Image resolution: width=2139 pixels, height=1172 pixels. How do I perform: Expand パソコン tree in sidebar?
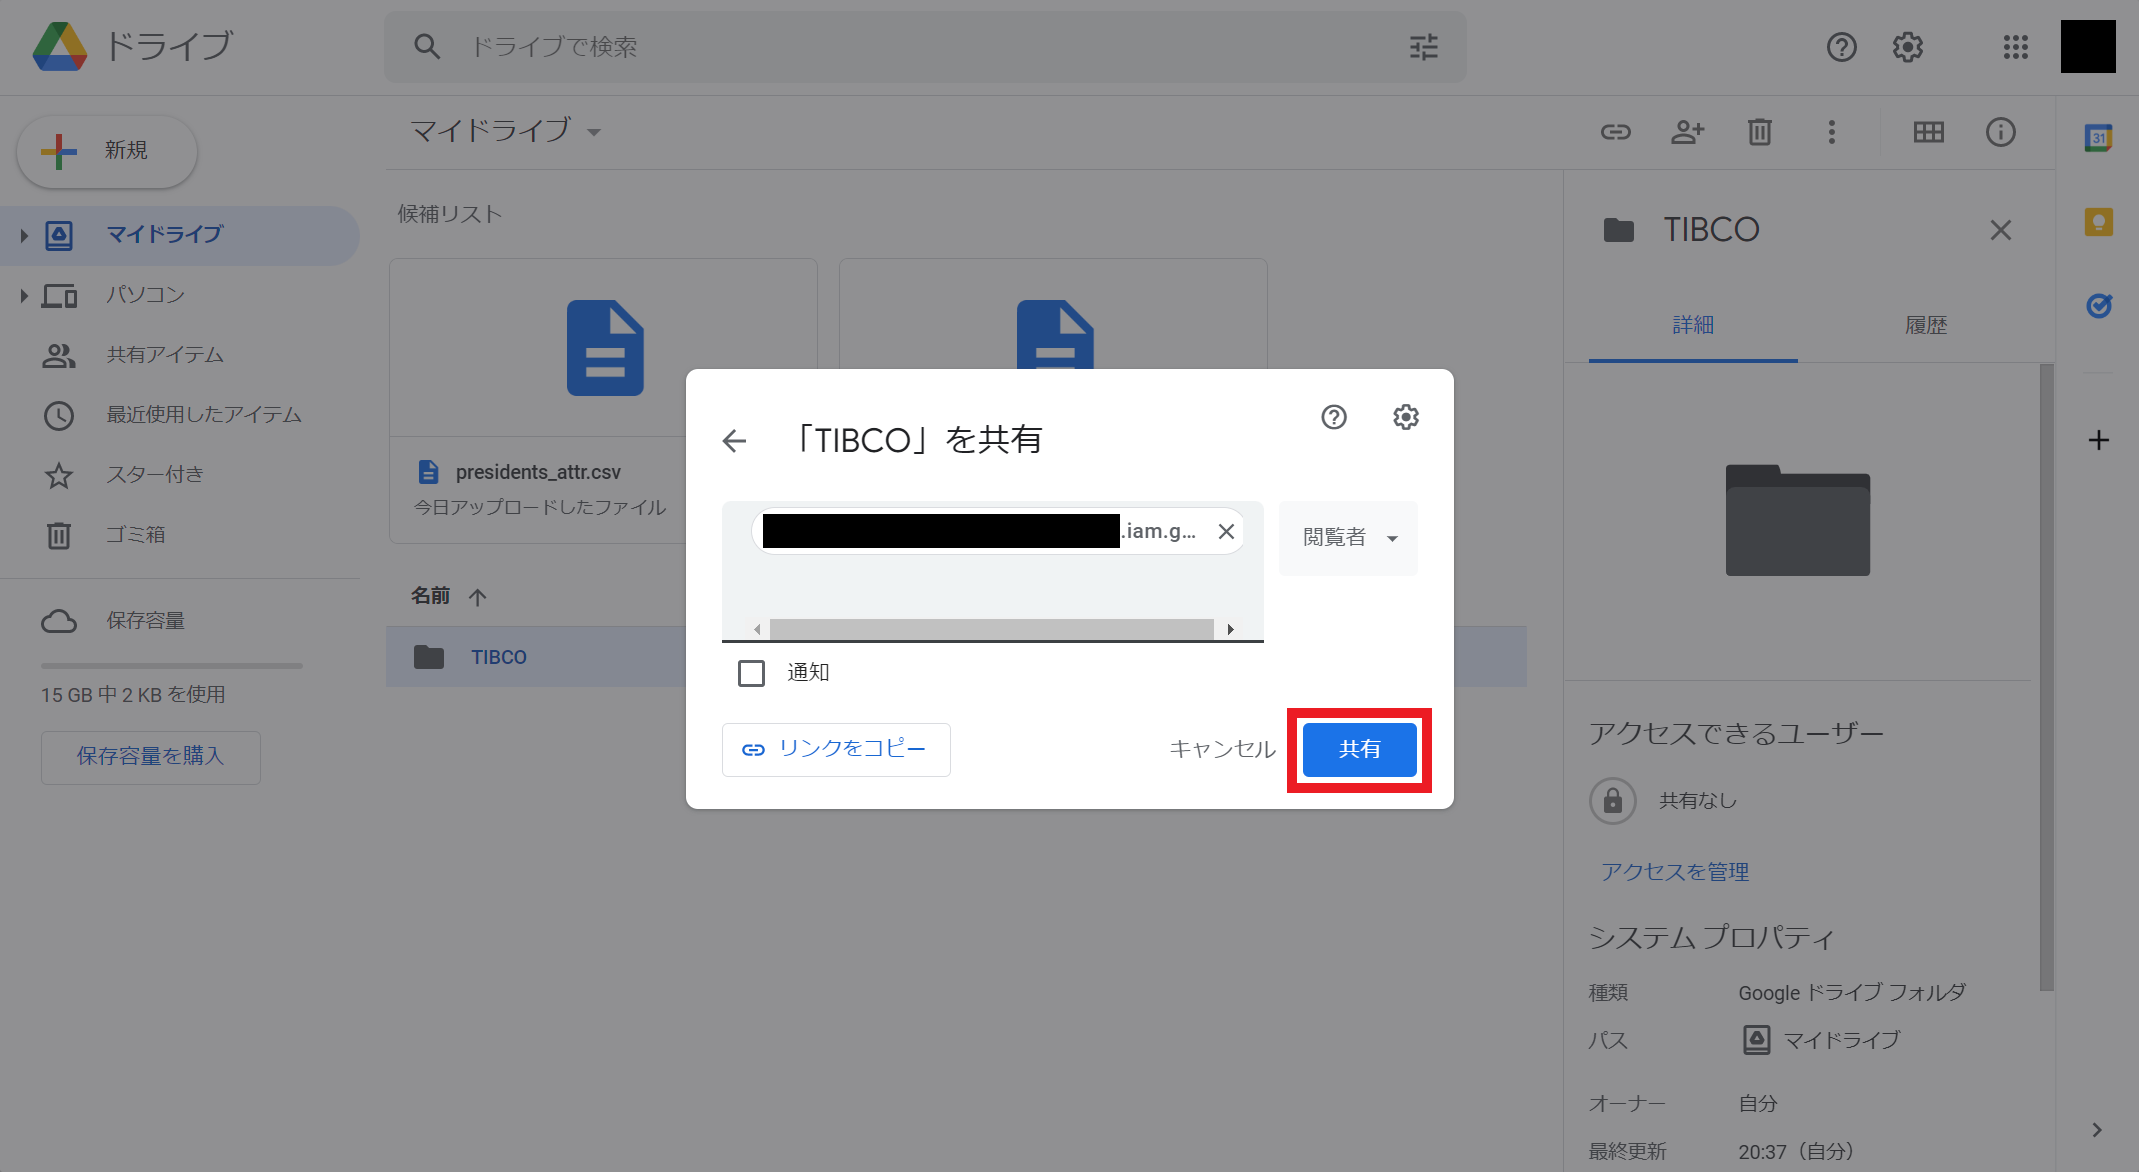24,296
